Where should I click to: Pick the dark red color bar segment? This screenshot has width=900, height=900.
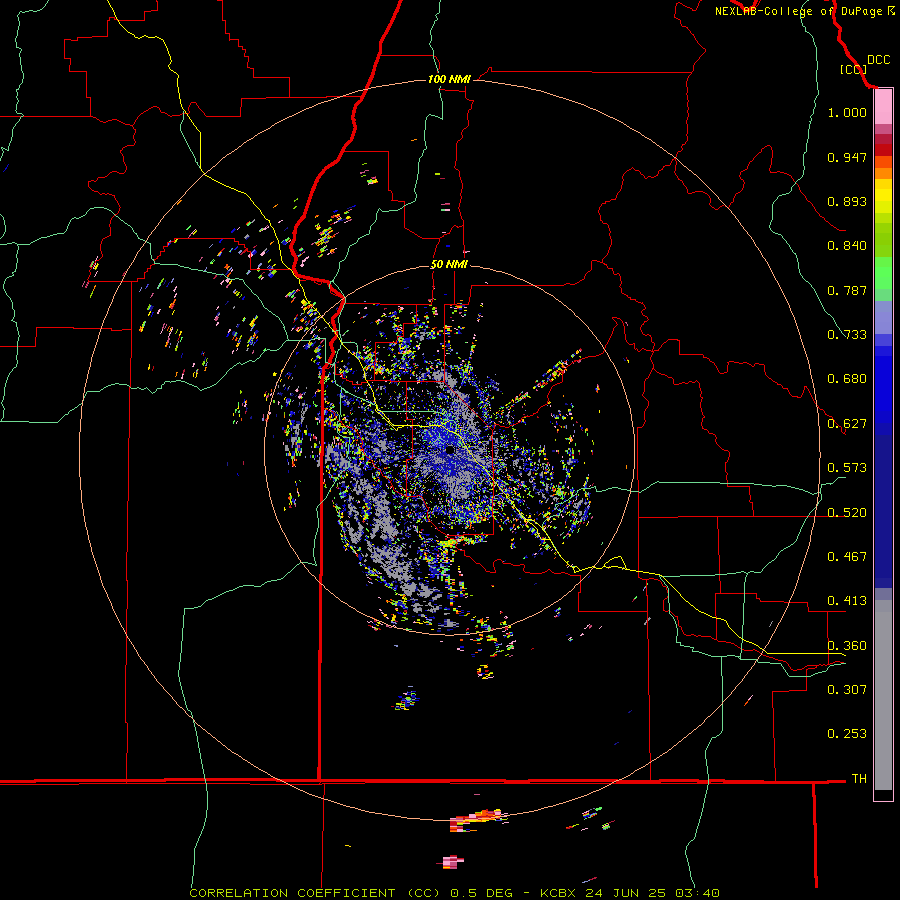[x=883, y=150]
